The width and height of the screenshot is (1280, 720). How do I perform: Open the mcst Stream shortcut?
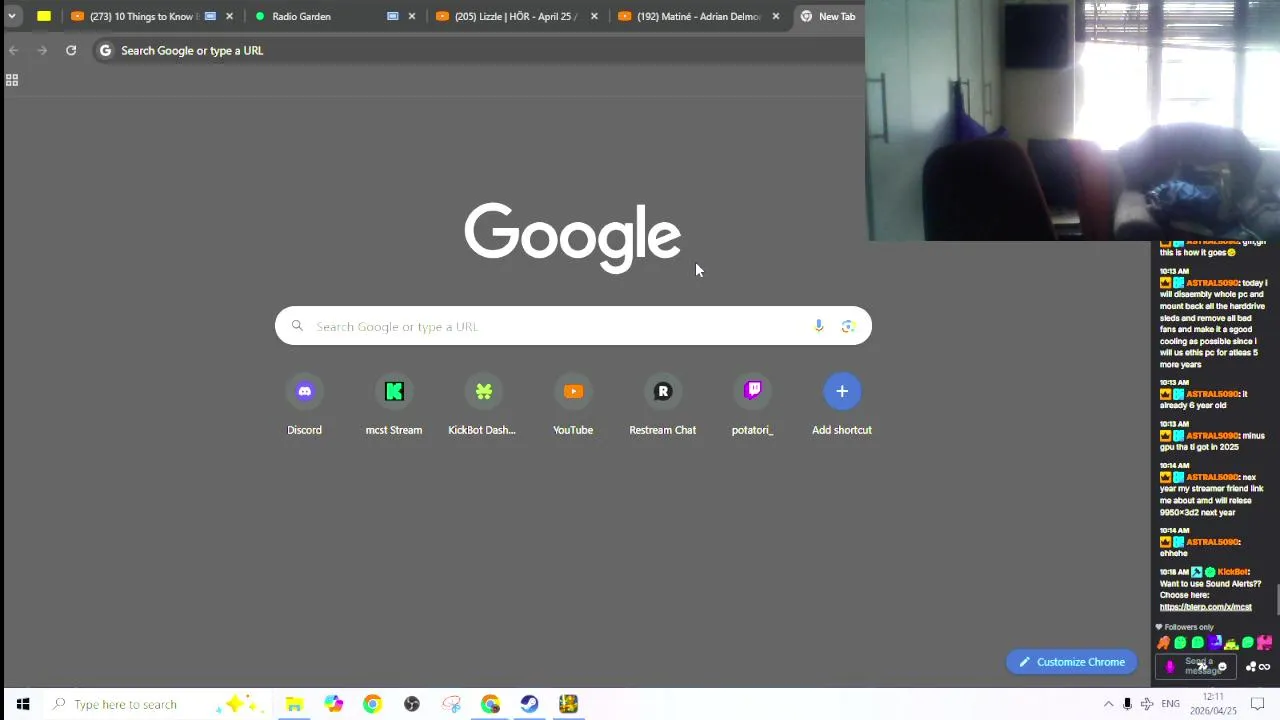394,404
